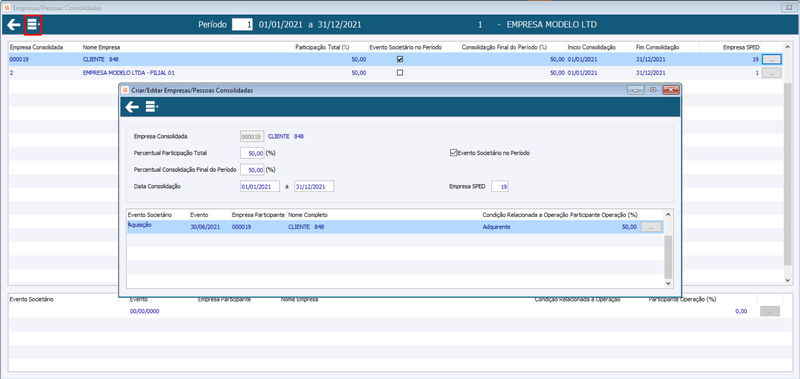
Task: Click the Data Consolidação end date 31/12/2021
Action: click(x=314, y=187)
